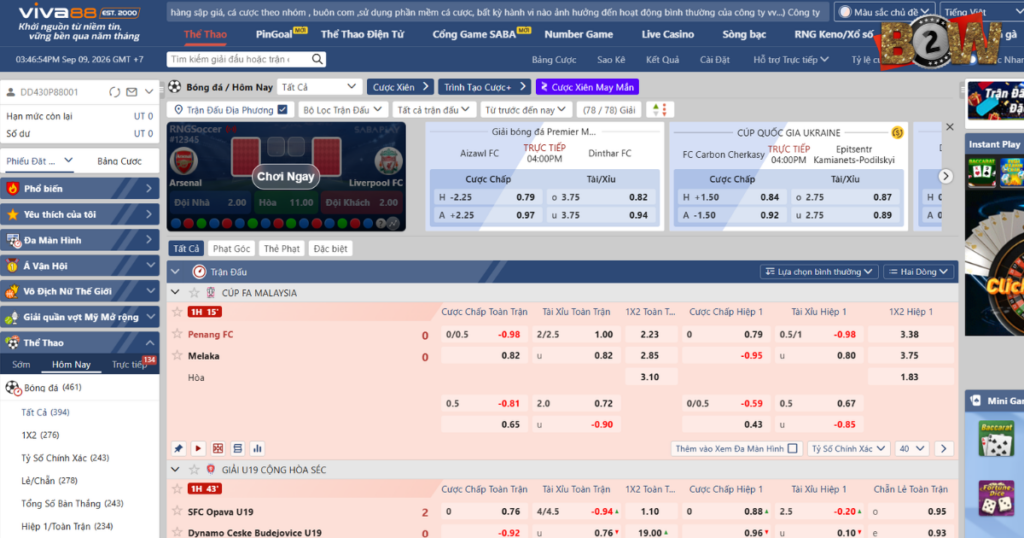Click the Bóng đá soccer ball icon in sidebar

(12, 388)
